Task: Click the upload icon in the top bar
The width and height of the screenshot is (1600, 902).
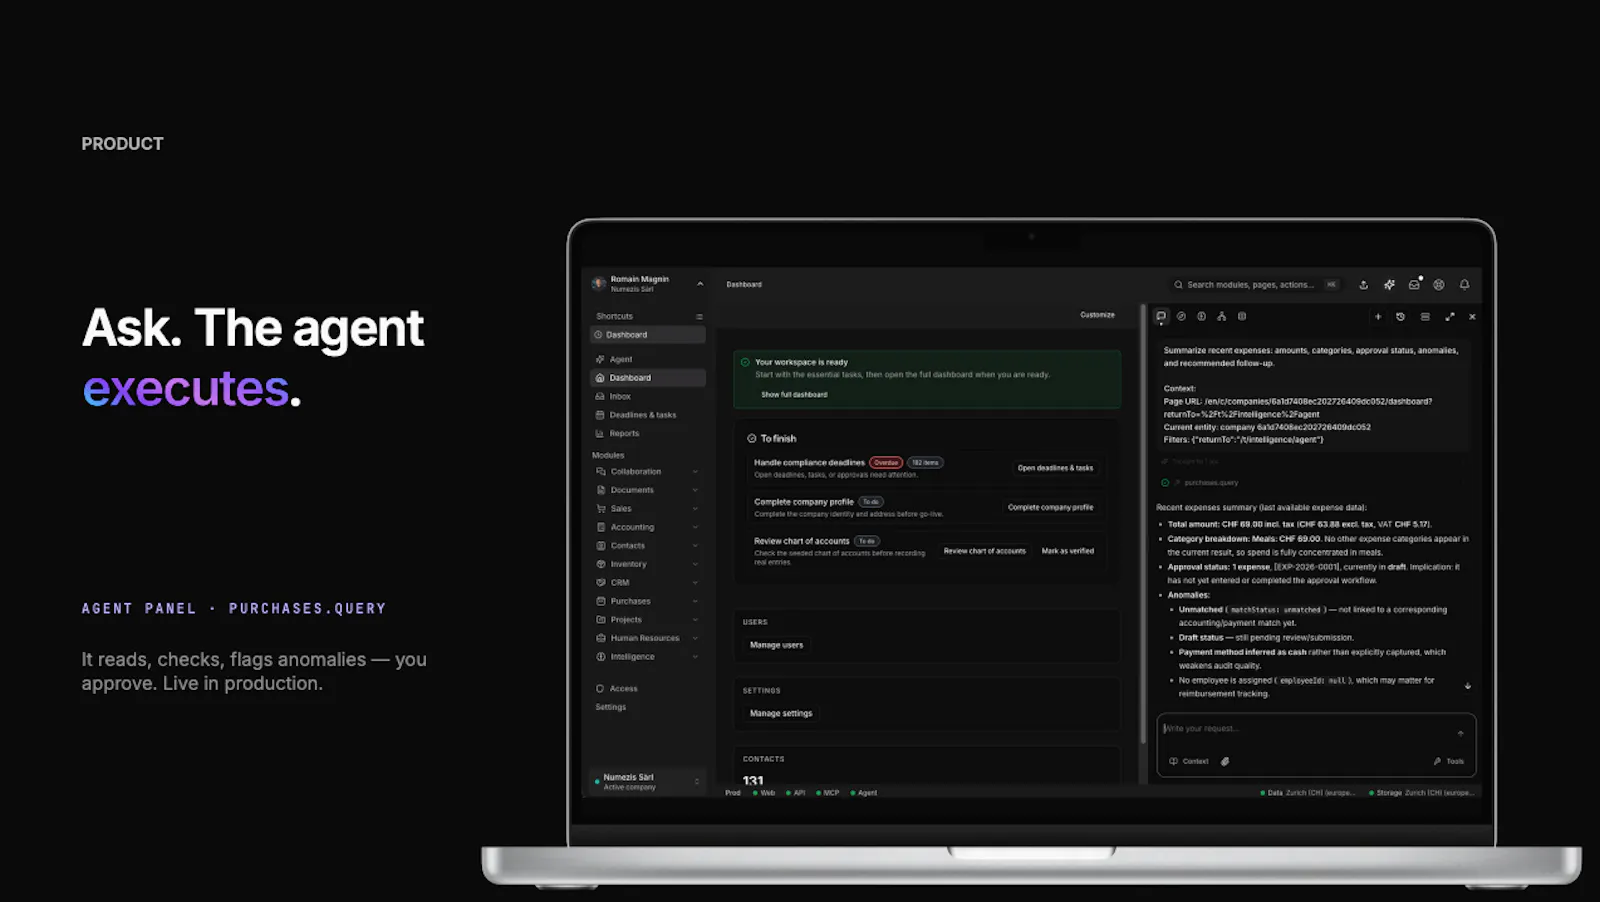Action: 1363,285
